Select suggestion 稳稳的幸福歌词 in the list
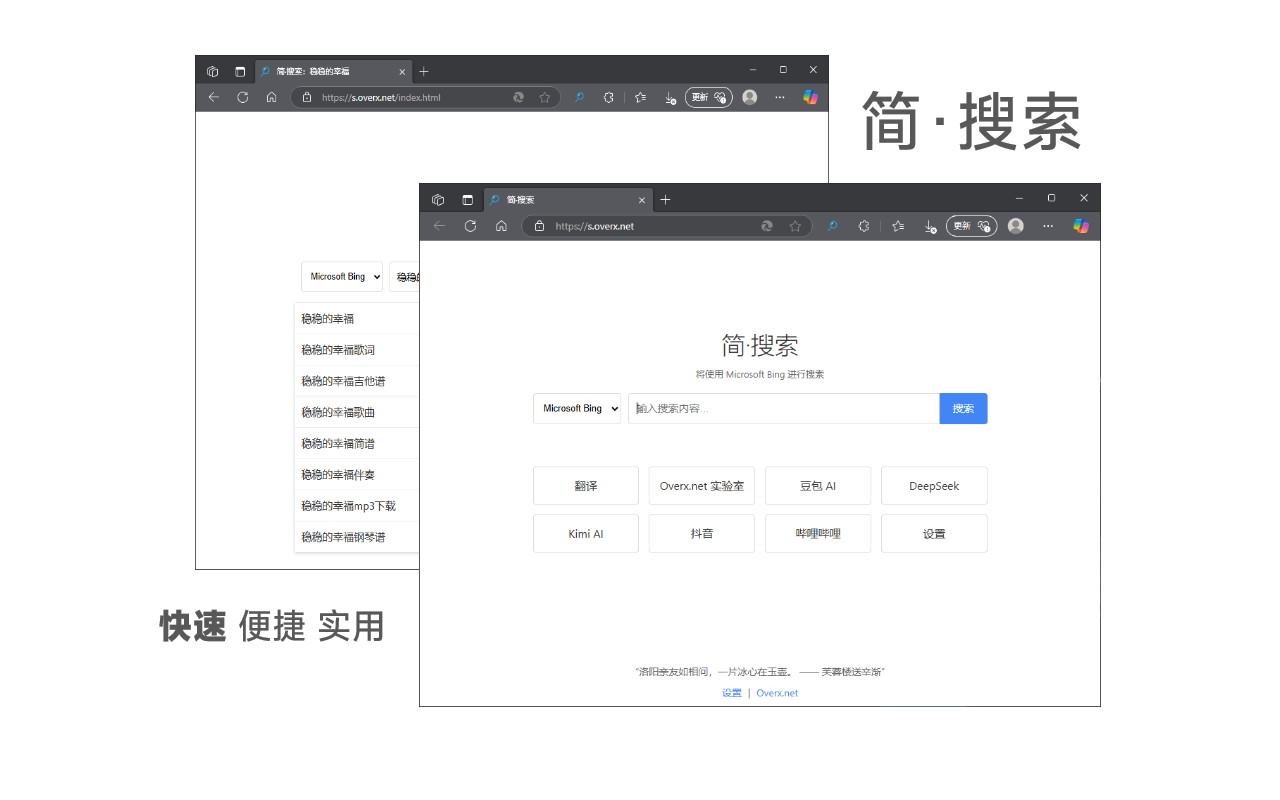Image resolution: width=1280 pixels, height=800 pixels. pyautogui.click(x=335, y=349)
